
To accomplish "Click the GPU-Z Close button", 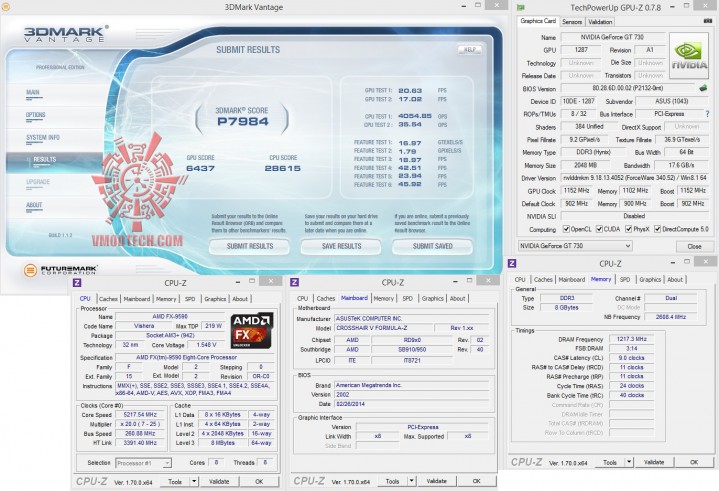I will [694, 246].
